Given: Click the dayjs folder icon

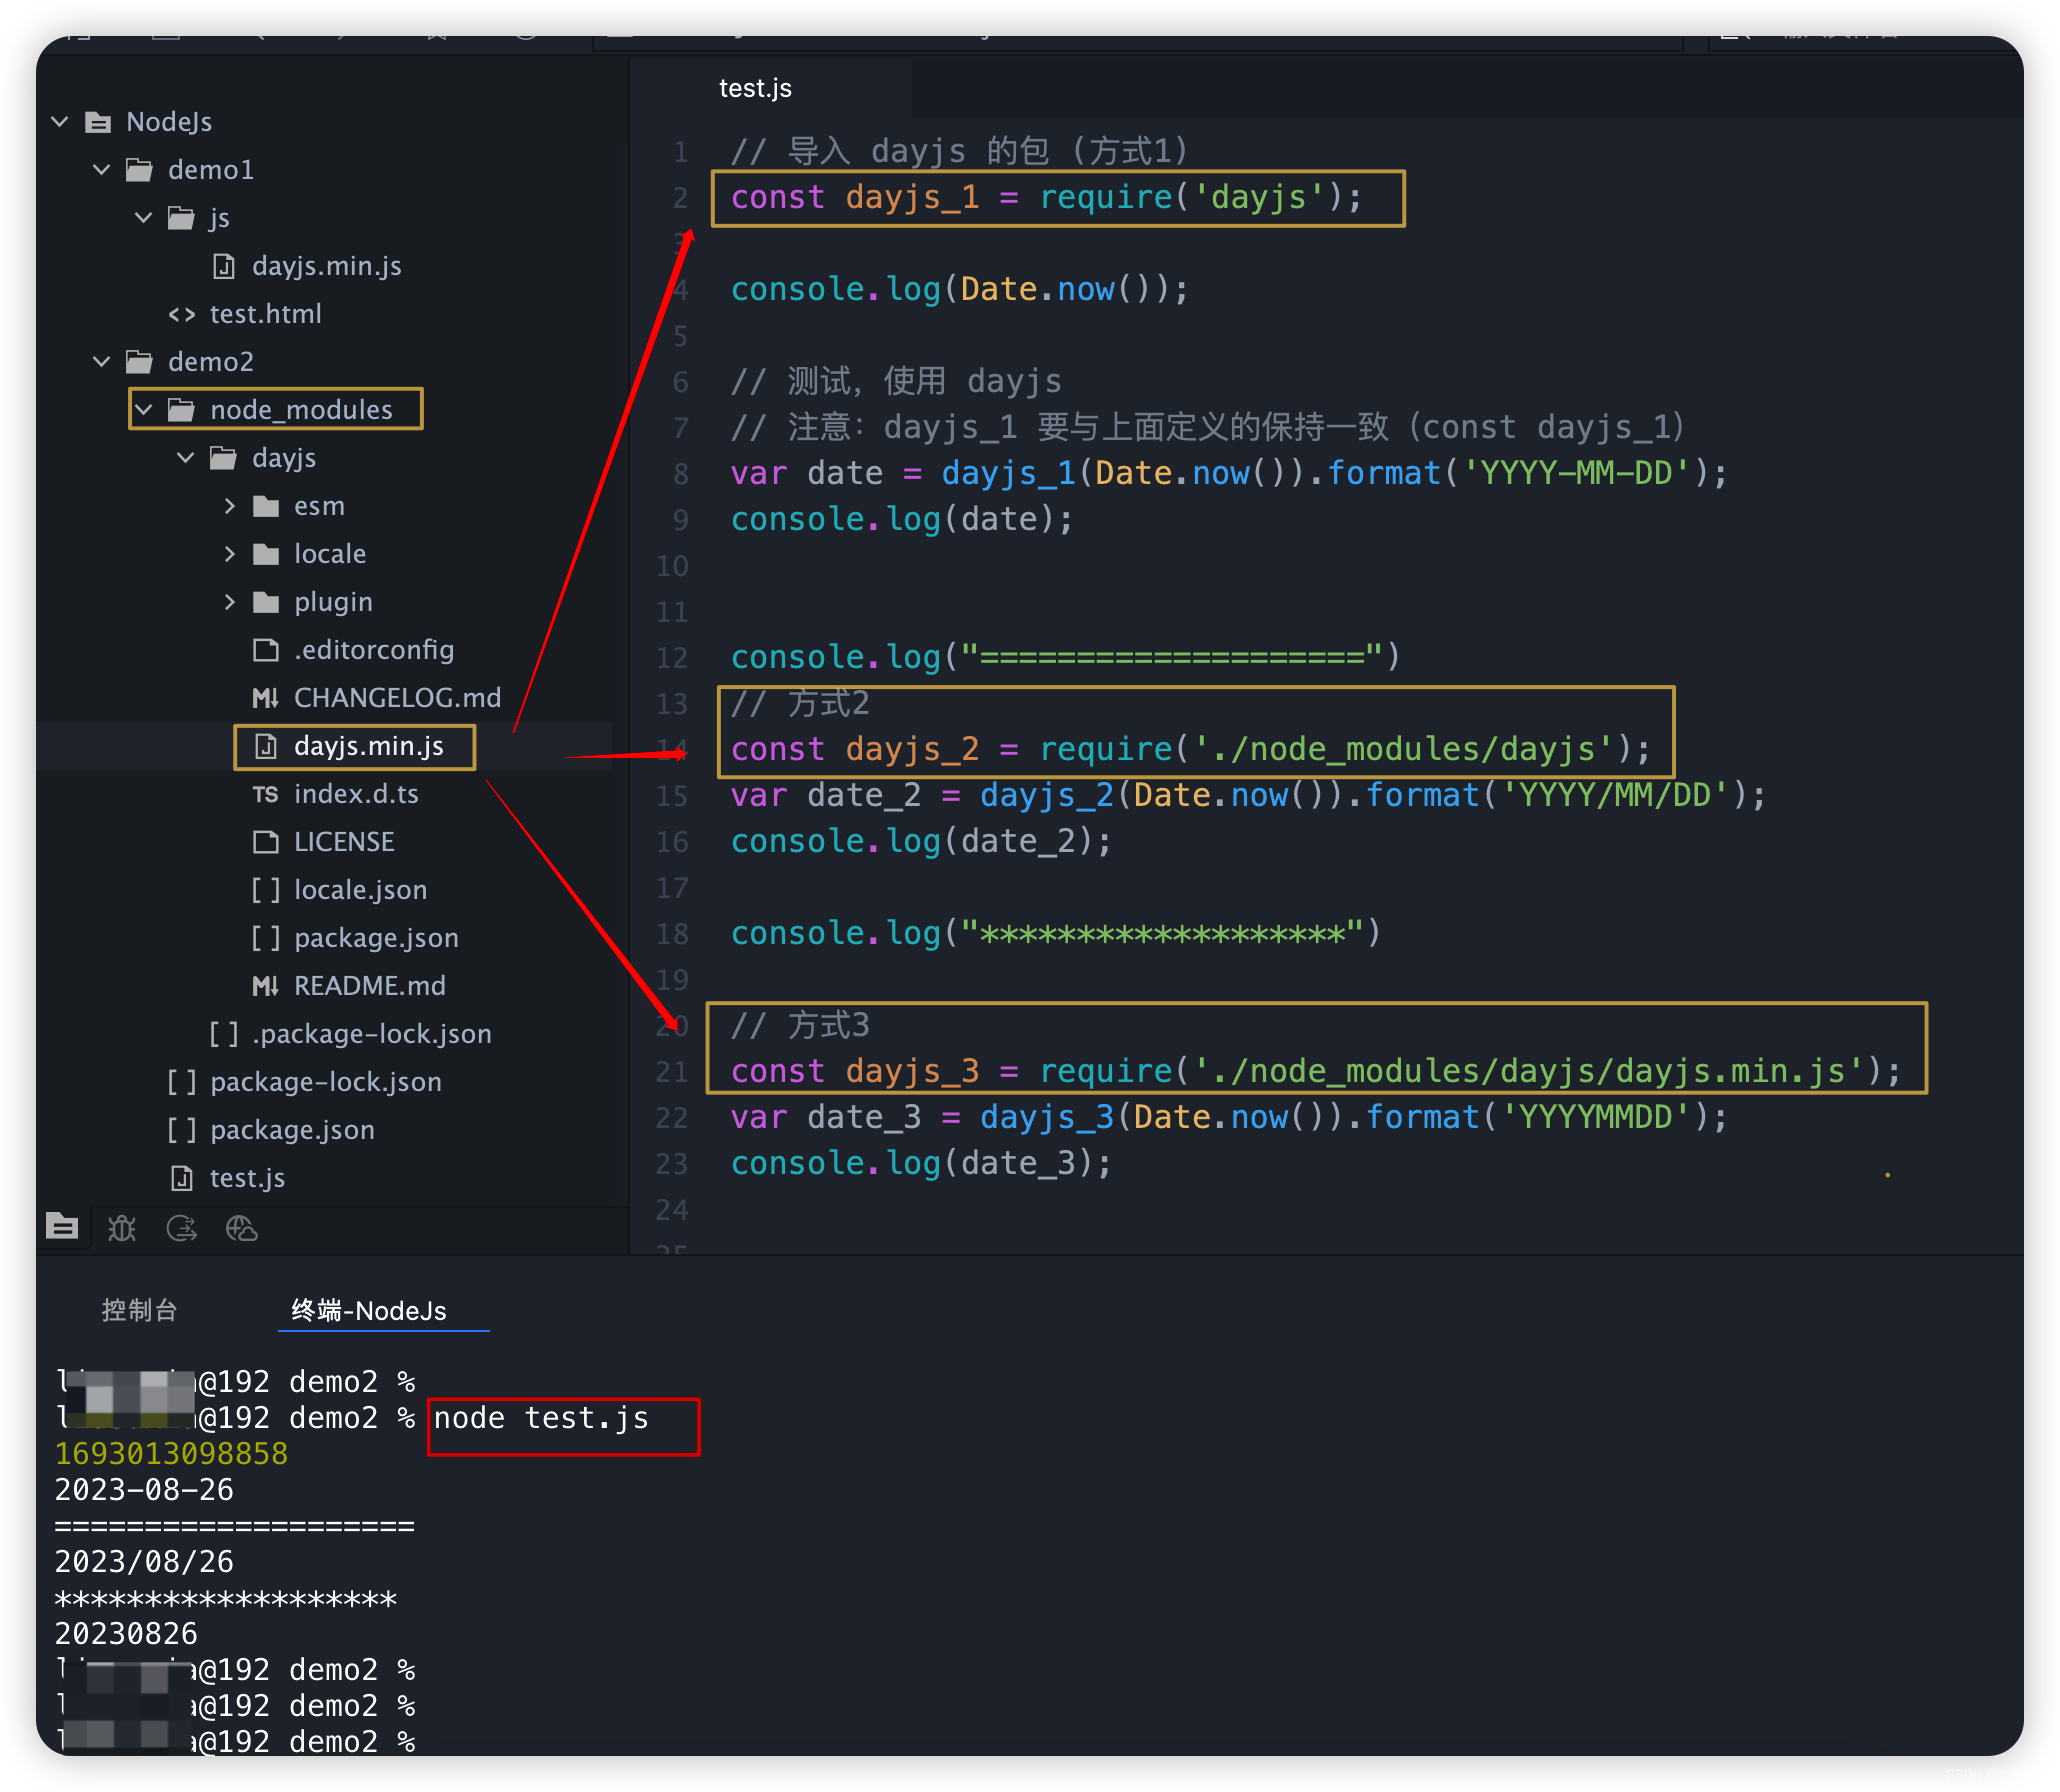Looking at the screenshot, I should (223, 458).
